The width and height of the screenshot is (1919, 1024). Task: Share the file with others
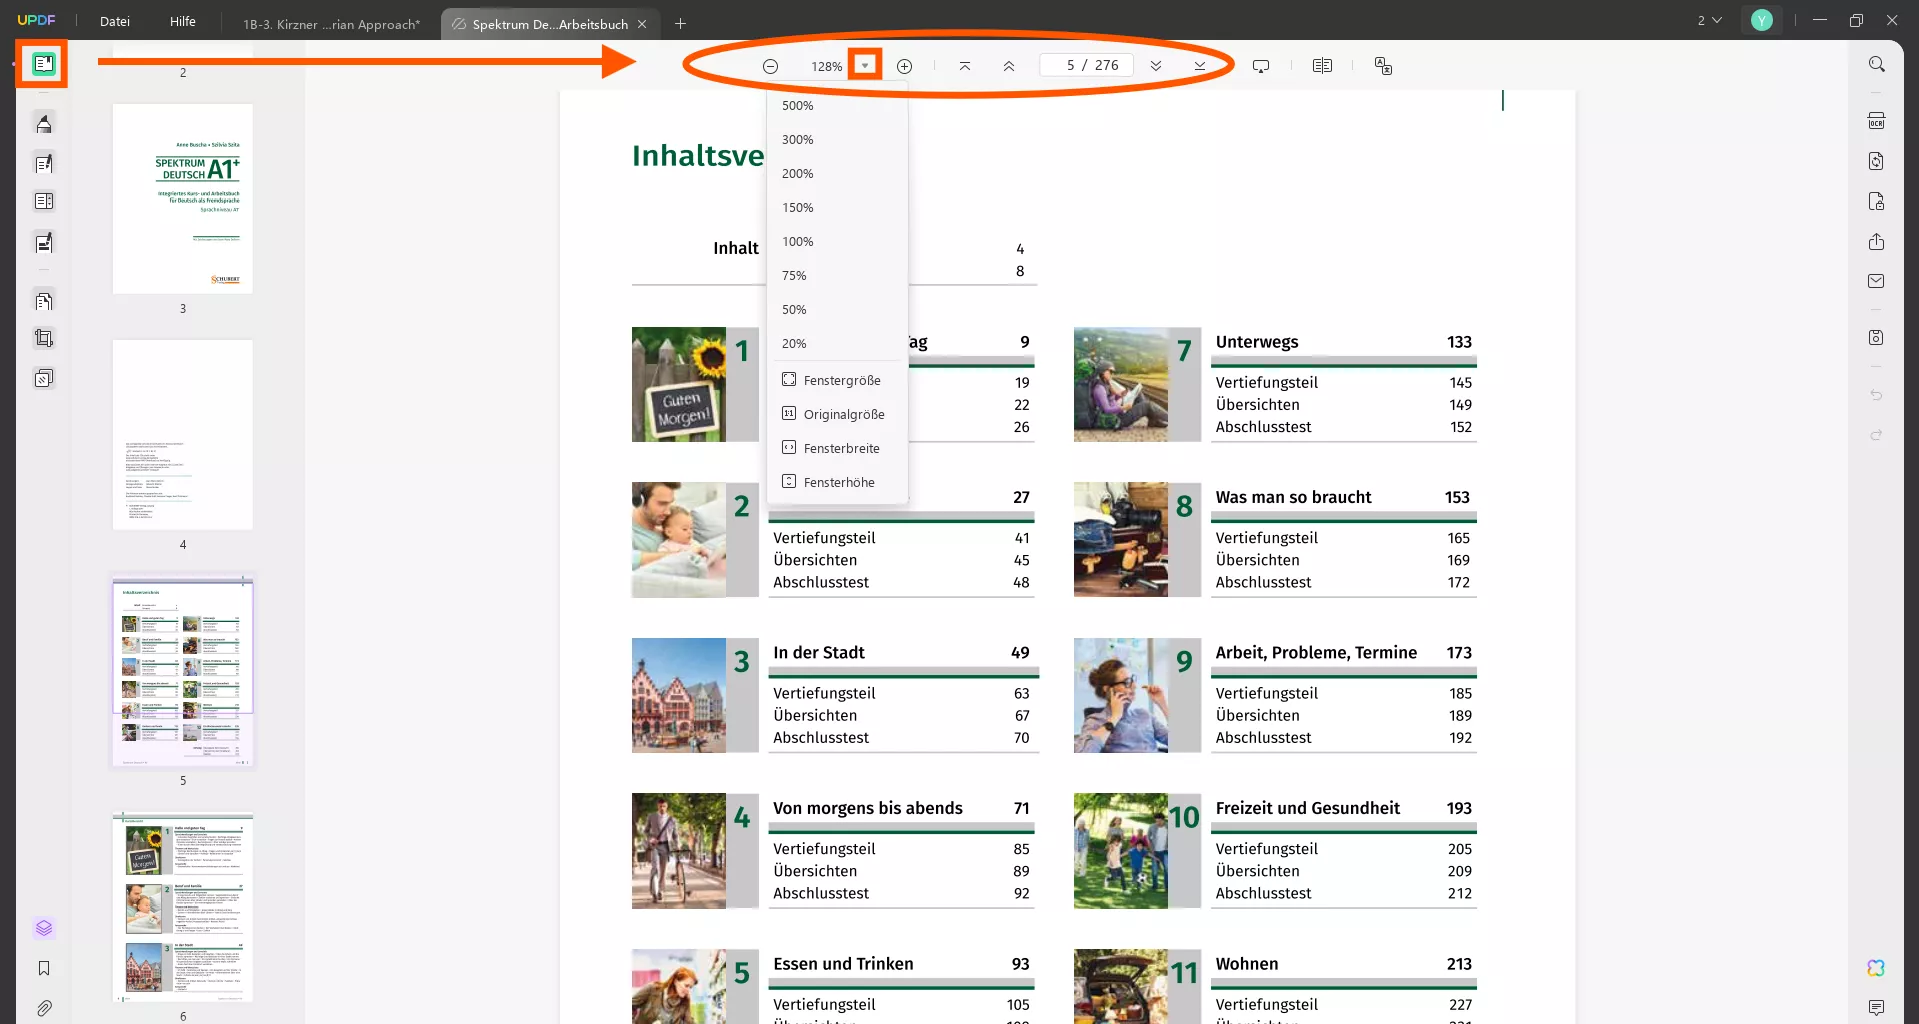1877,242
